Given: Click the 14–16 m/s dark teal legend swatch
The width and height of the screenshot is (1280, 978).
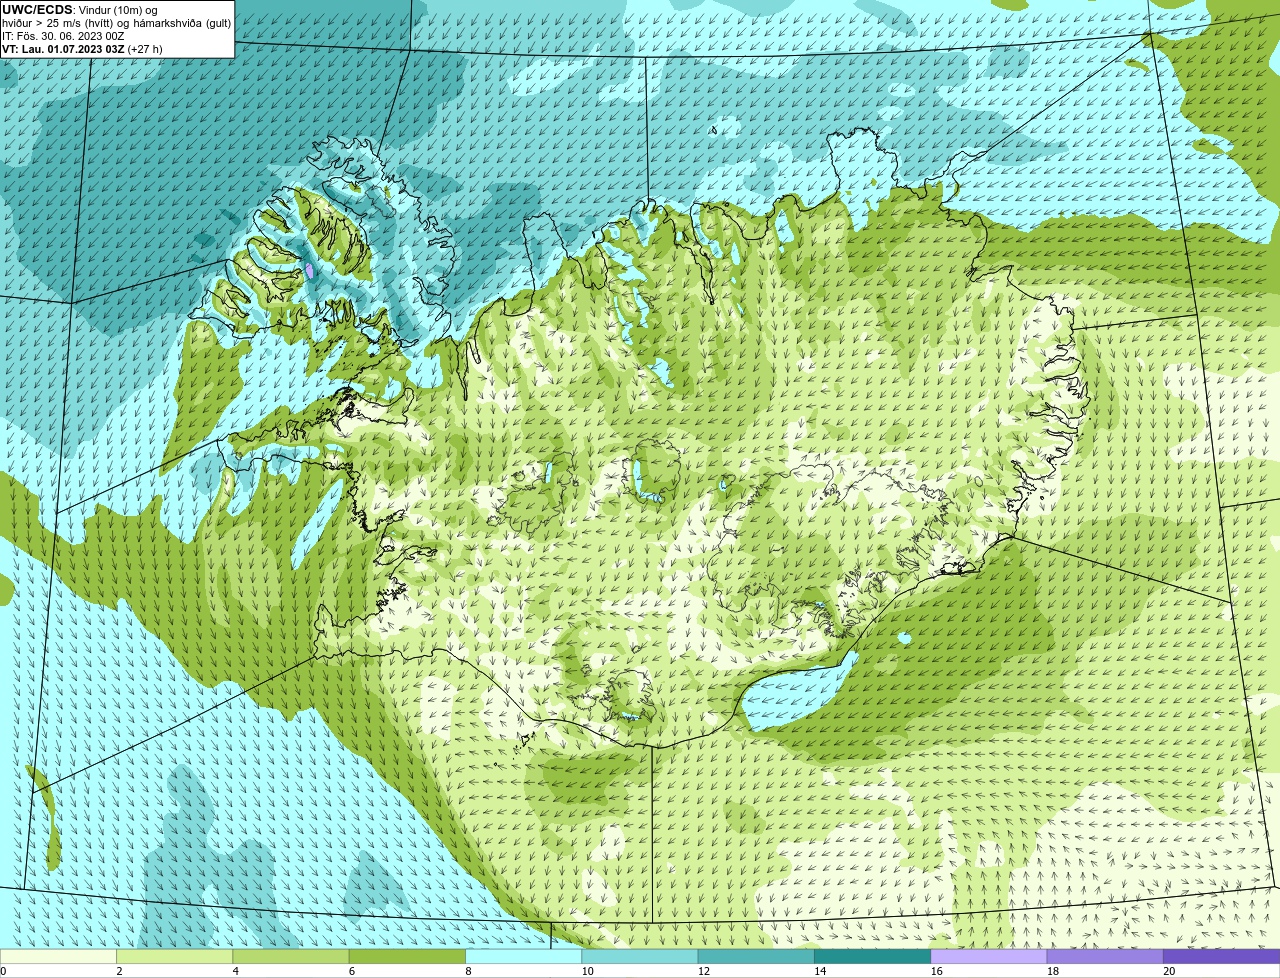Looking at the screenshot, I should pos(872,956).
